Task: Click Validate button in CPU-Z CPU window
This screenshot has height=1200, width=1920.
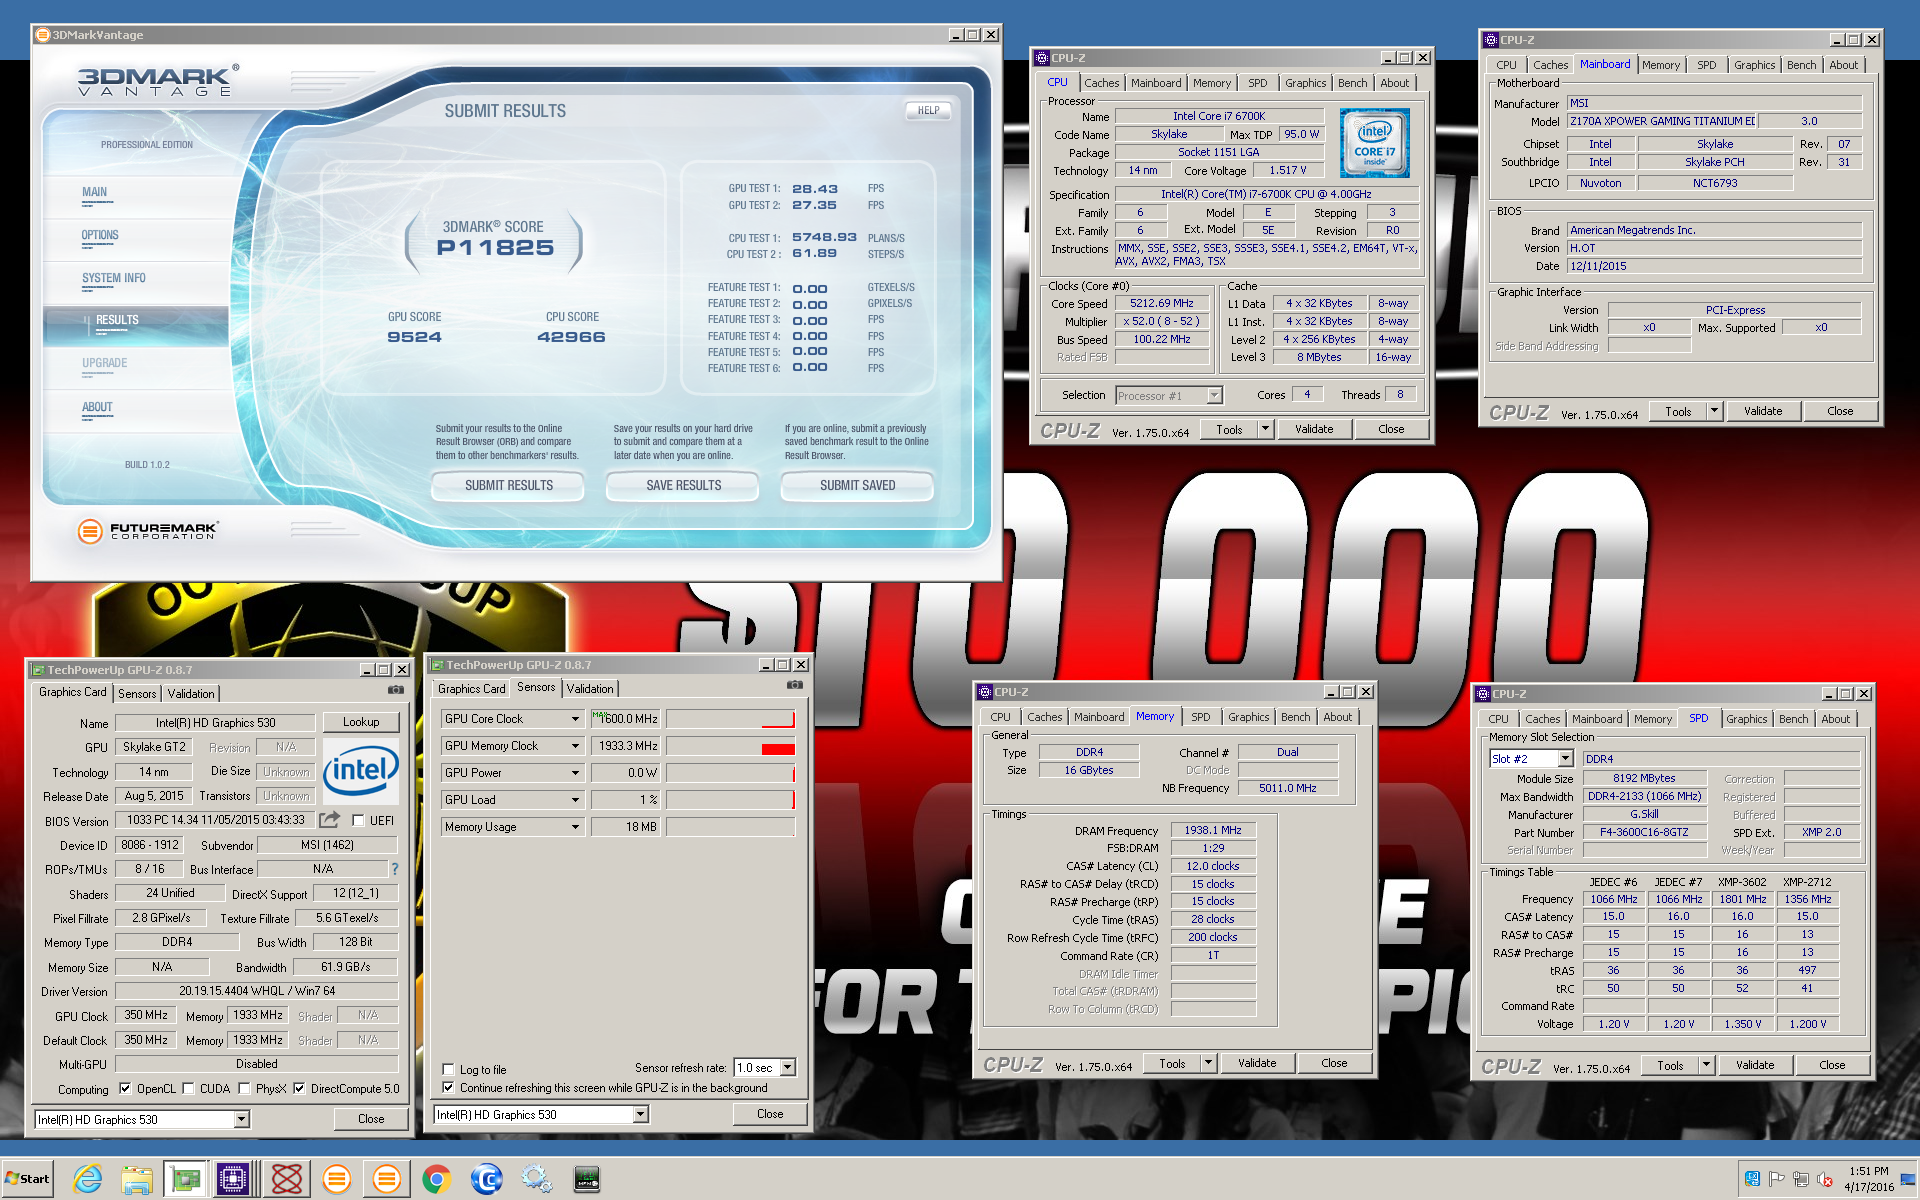Action: [x=1314, y=429]
